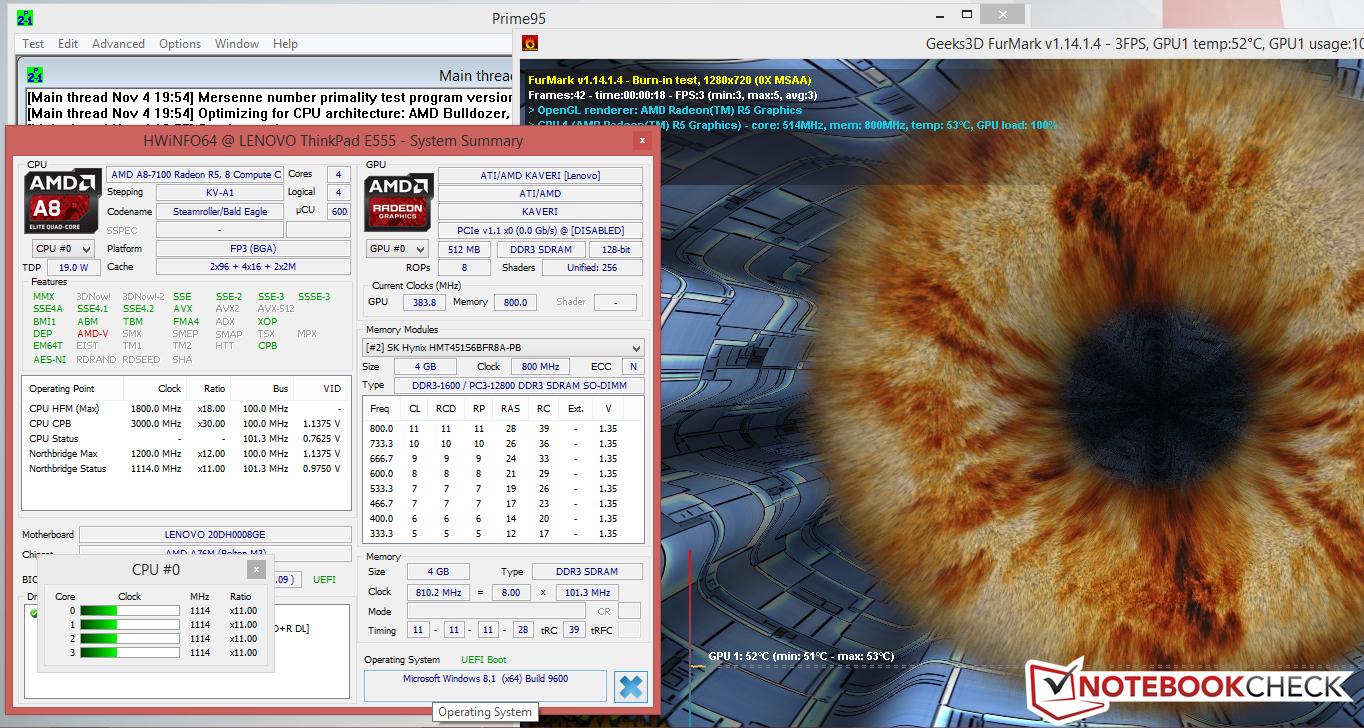
Task: Click the Prime95 app icon in title bar
Action: [24, 18]
